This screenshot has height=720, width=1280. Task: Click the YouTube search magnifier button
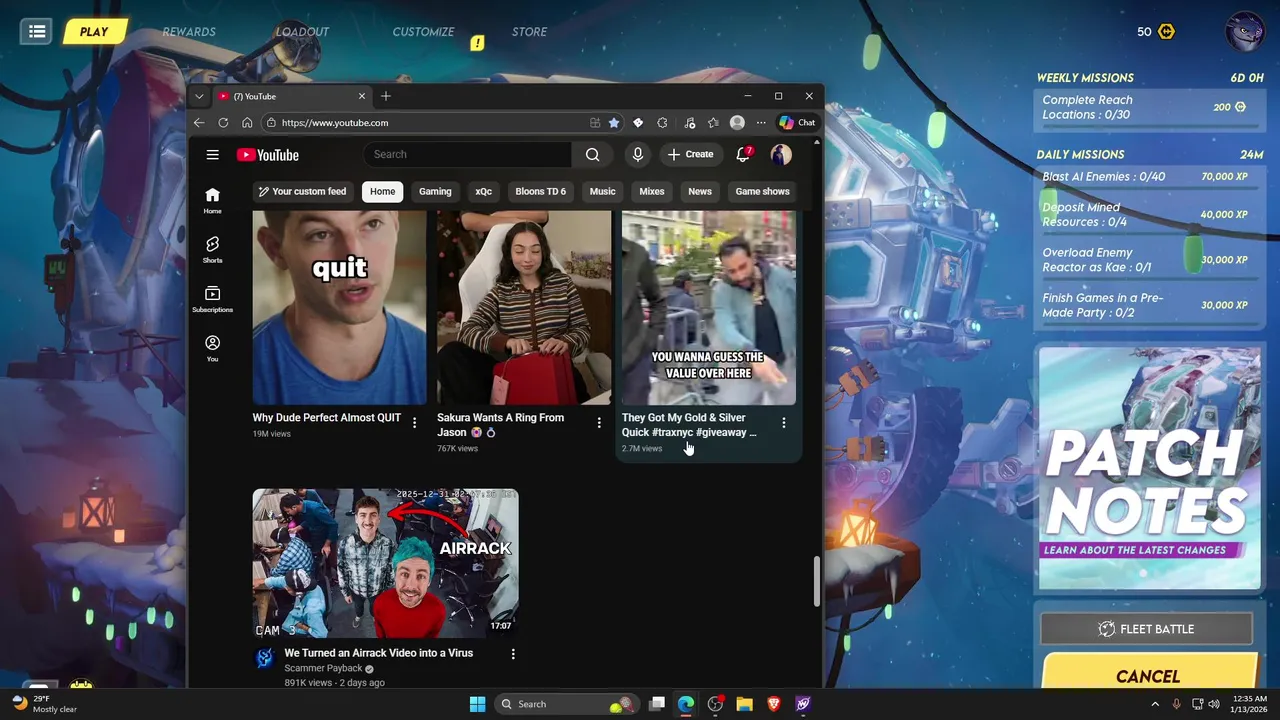point(592,154)
